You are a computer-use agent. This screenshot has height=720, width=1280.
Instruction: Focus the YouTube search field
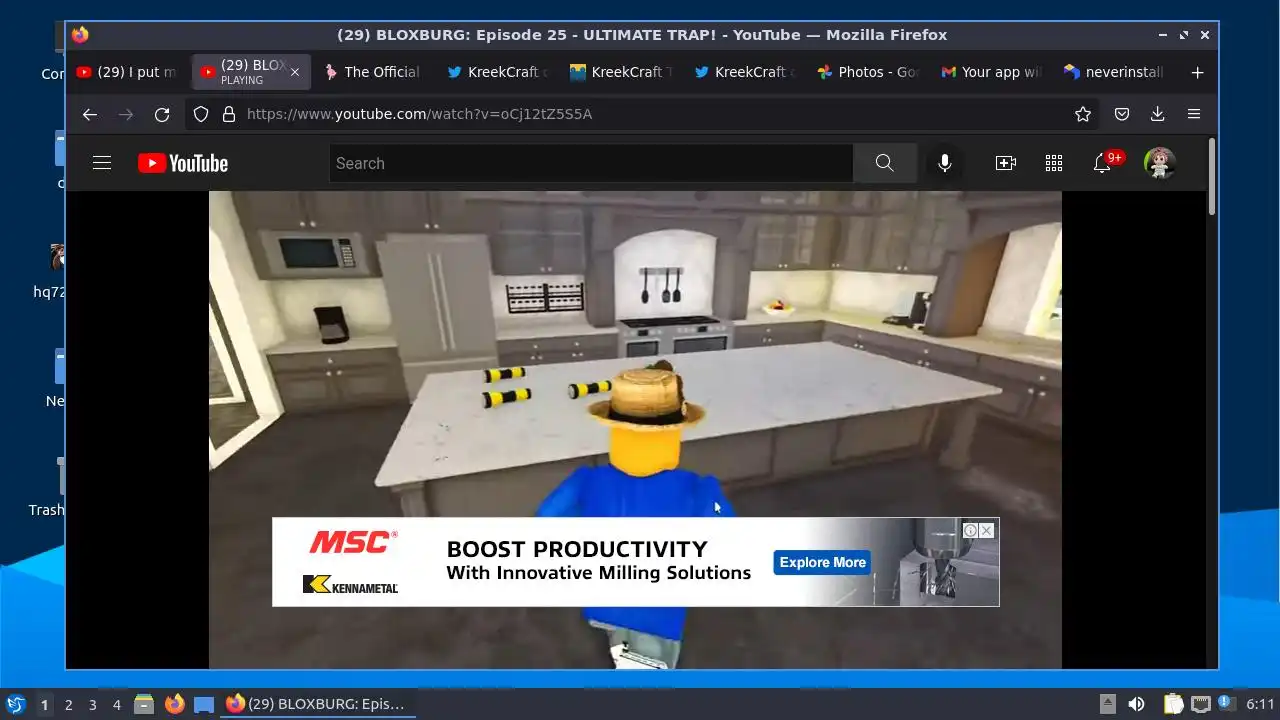pyautogui.click(x=591, y=163)
